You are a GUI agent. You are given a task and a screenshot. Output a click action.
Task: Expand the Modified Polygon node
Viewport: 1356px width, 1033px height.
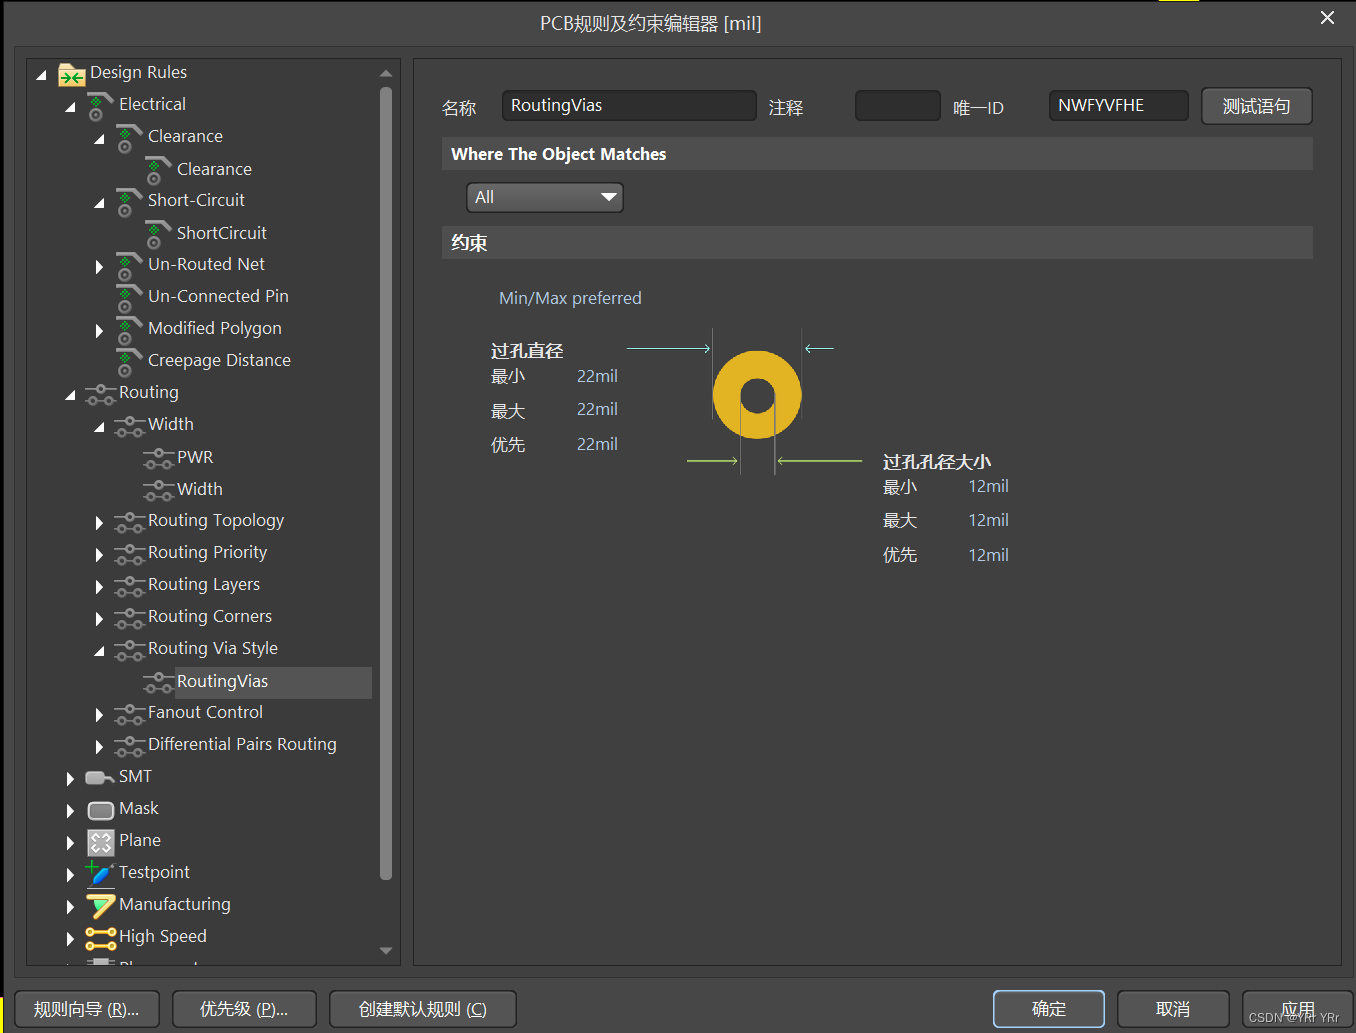coord(99,331)
